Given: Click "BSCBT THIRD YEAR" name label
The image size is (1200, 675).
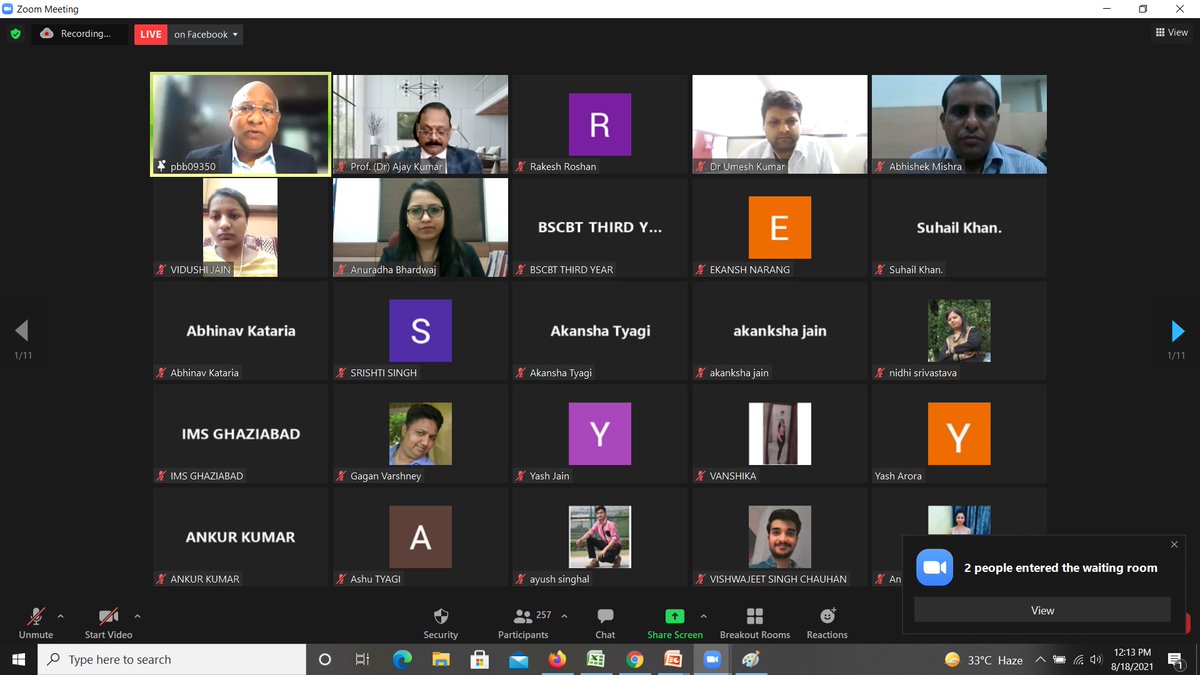Looking at the screenshot, I should click(x=571, y=270).
